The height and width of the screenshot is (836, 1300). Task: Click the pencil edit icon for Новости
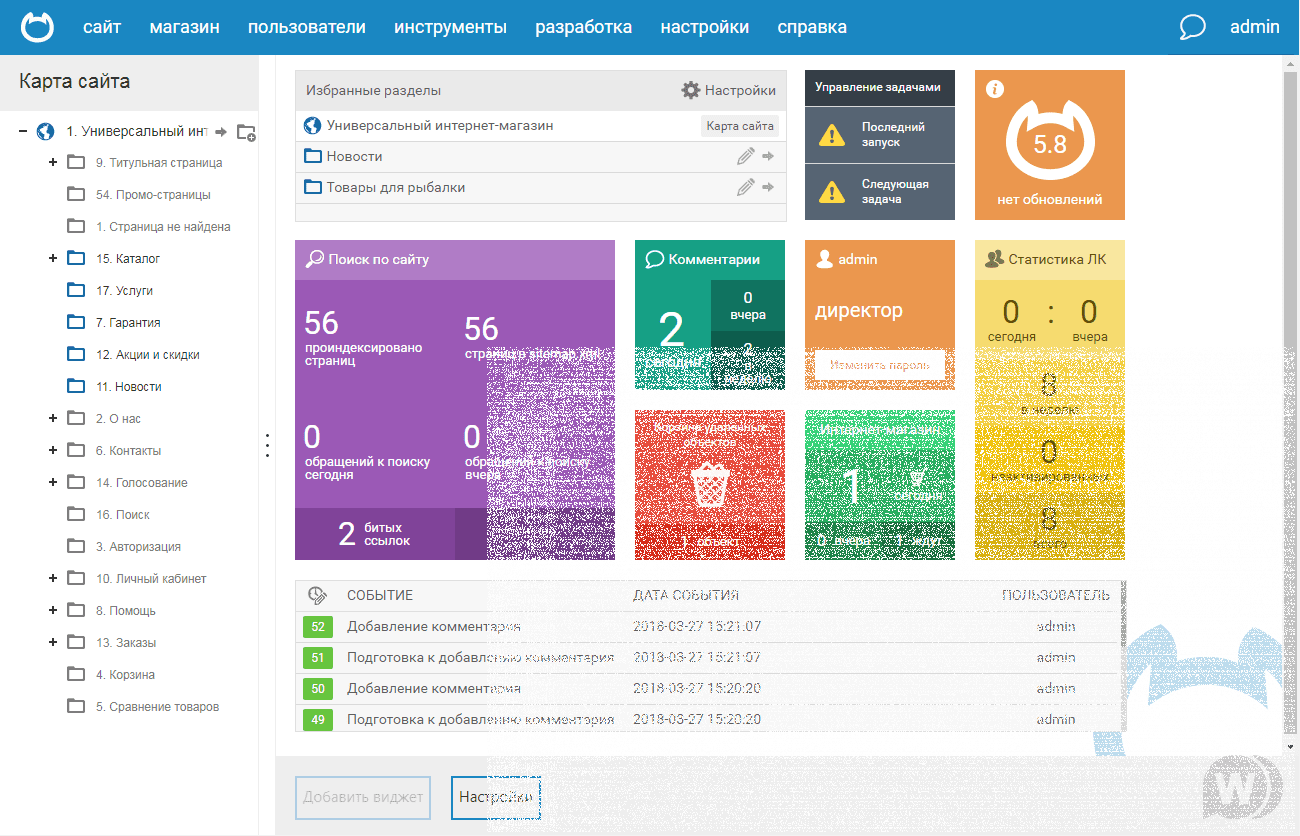tap(745, 157)
